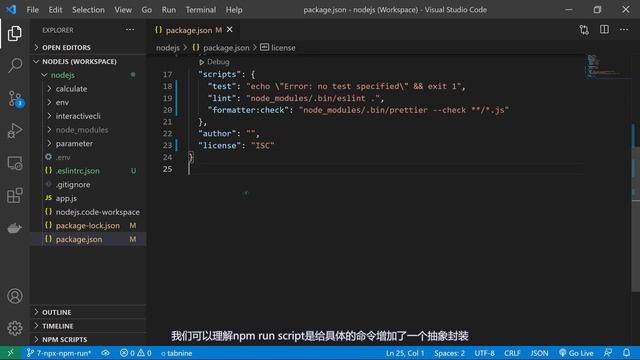The image size is (640, 360).
Task: Open the Remote Explorer view
Action: coord(15,163)
